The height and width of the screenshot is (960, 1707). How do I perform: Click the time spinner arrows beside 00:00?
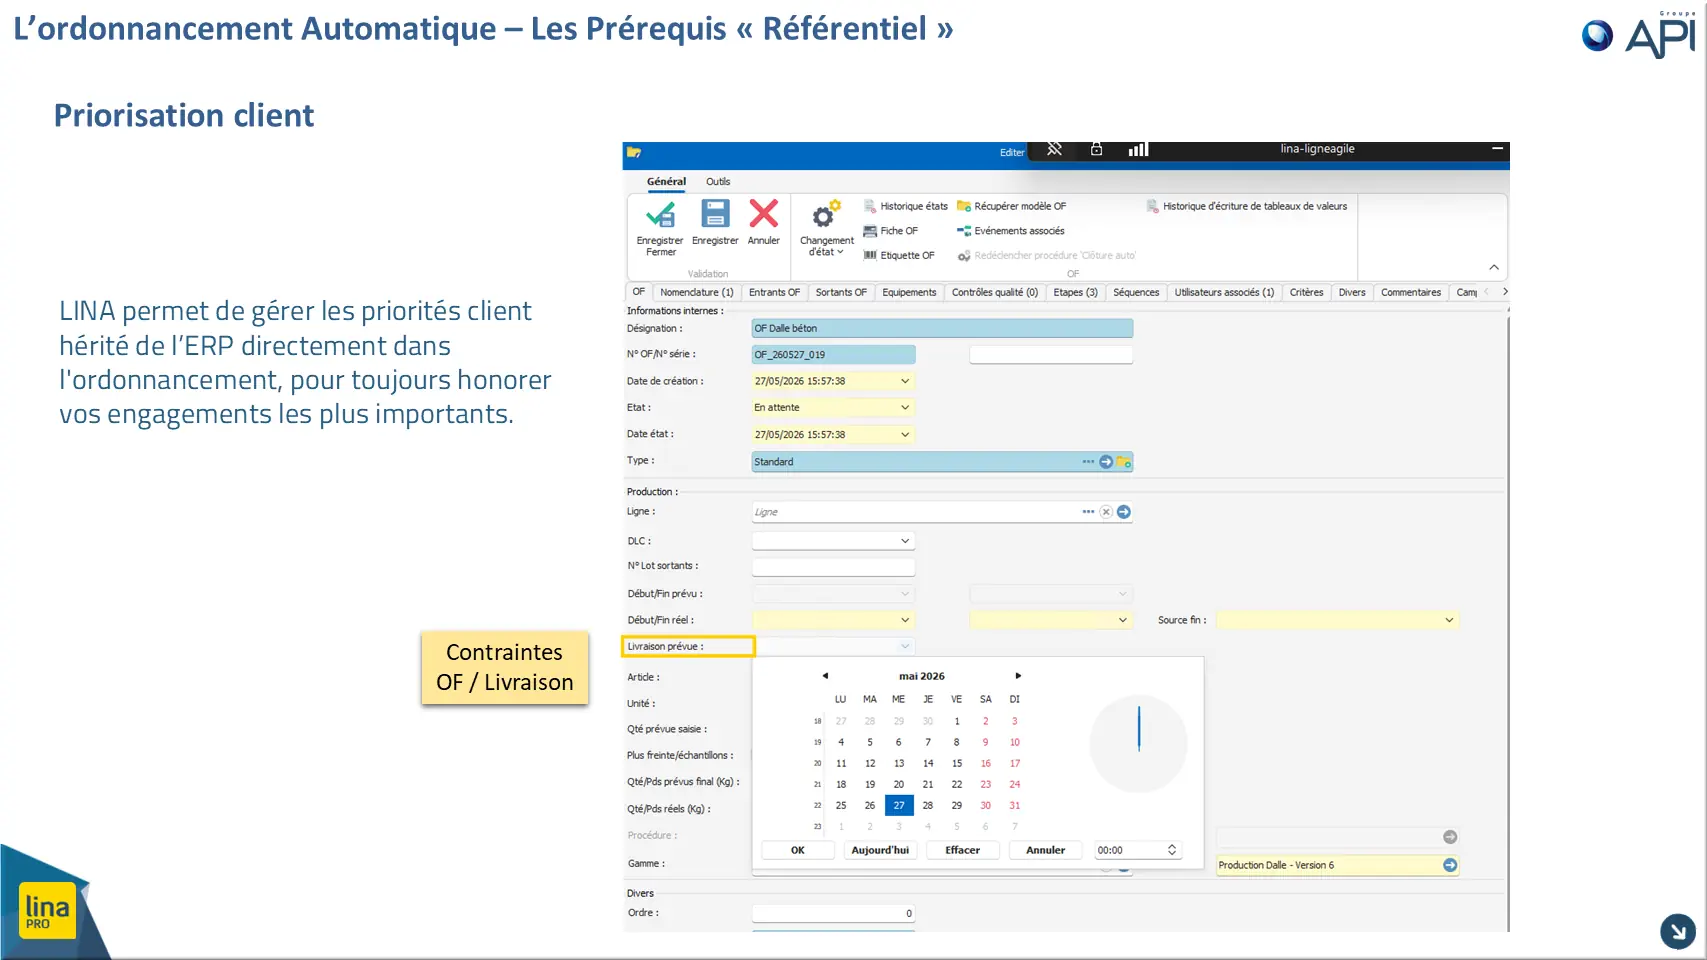(1172, 850)
